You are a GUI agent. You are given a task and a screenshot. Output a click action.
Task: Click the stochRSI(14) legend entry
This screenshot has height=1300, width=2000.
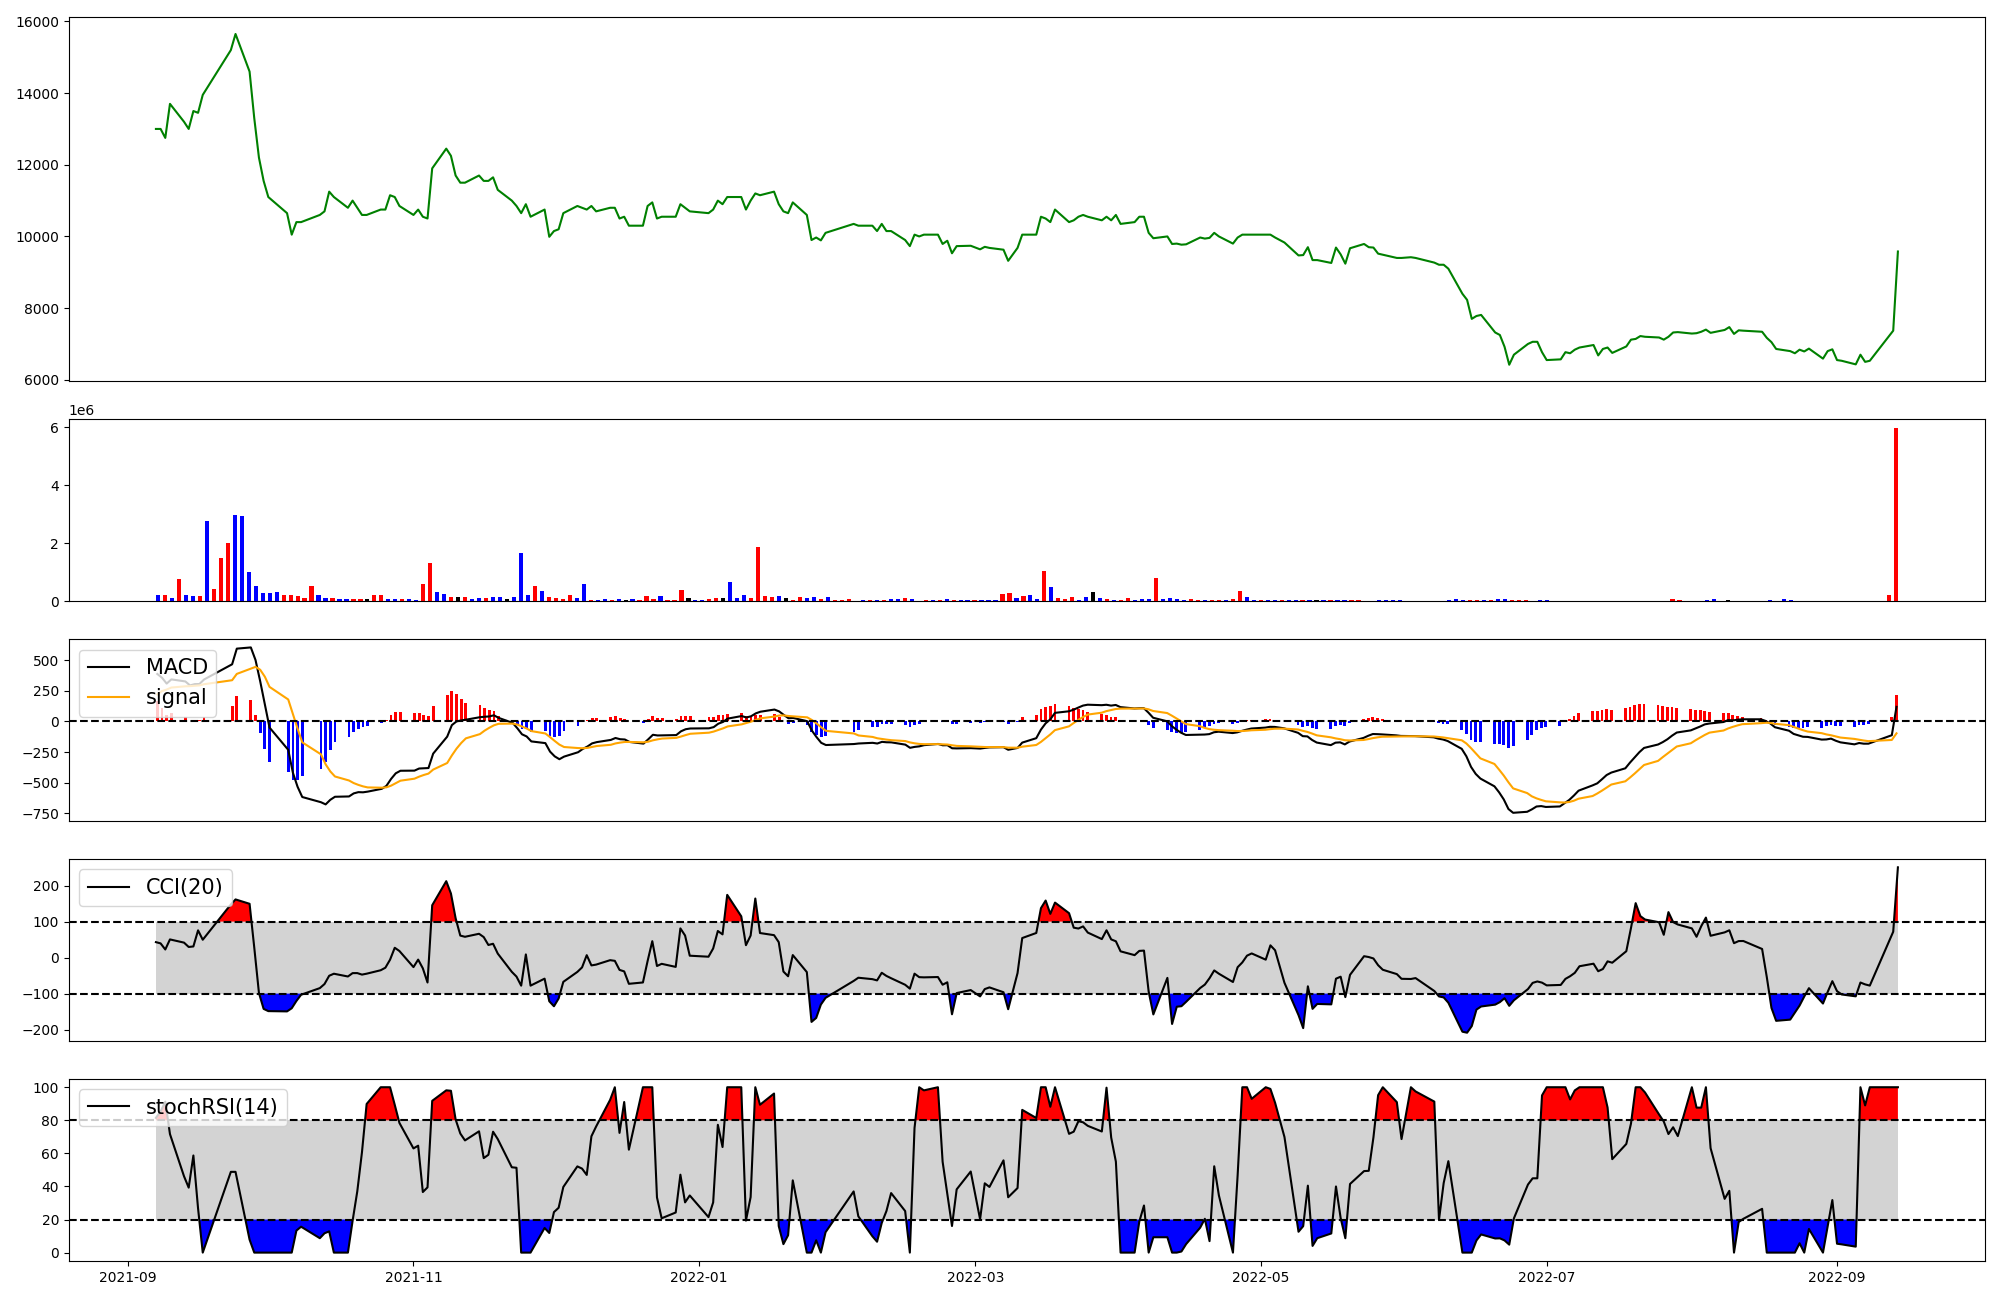point(211,1107)
